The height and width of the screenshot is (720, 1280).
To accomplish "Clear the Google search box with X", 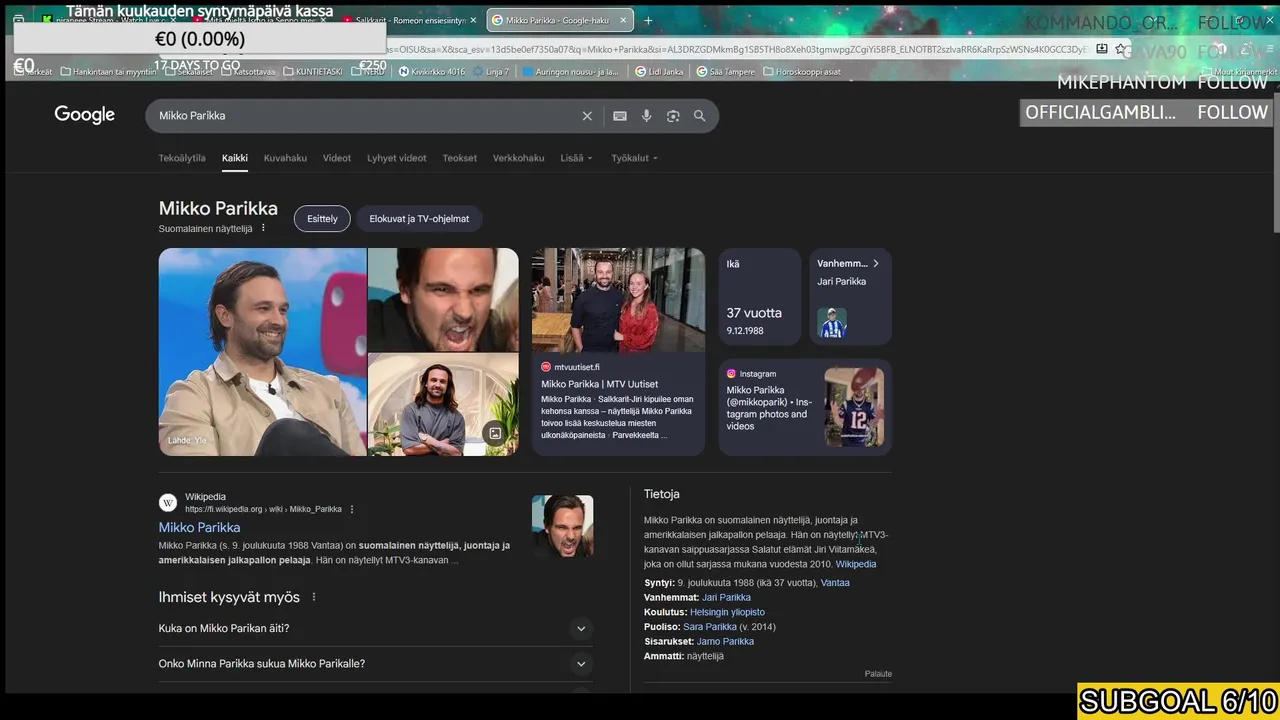I will pos(587,116).
